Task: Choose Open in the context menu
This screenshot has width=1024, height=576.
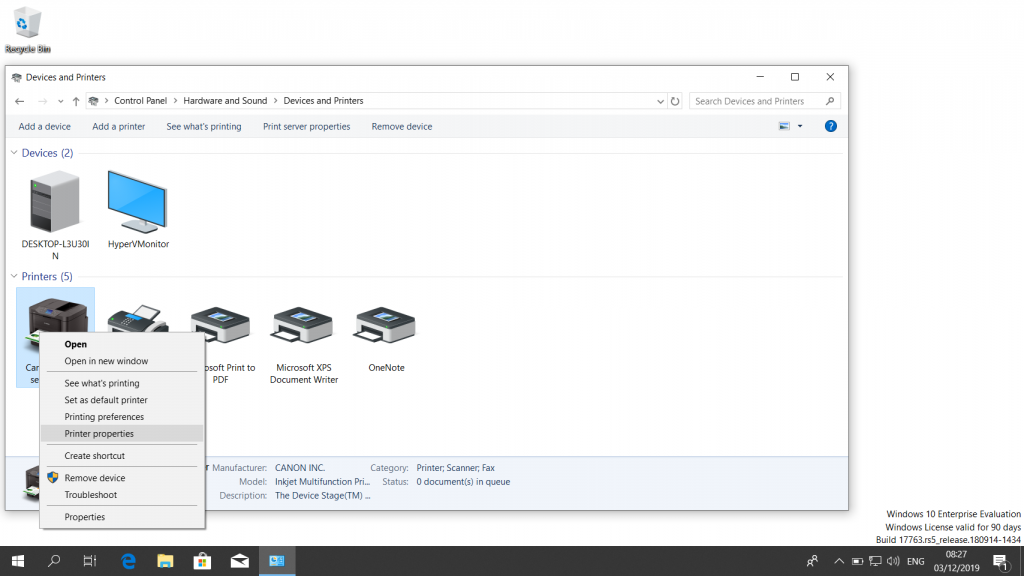Action: (122, 344)
